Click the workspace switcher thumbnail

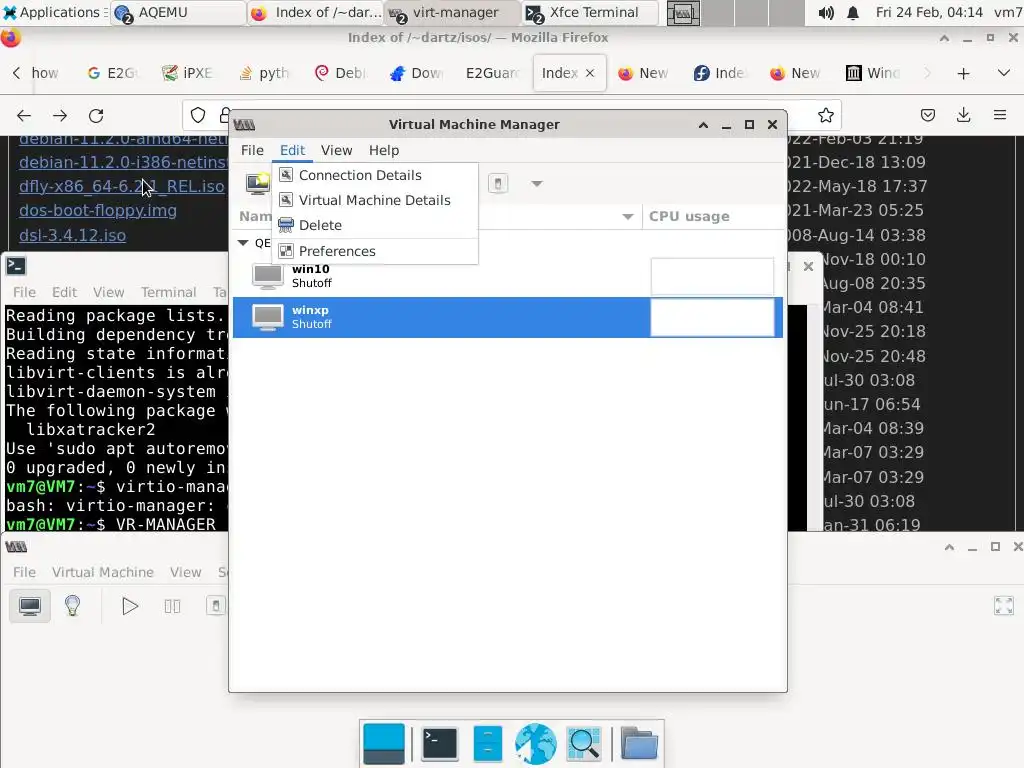[683, 13]
